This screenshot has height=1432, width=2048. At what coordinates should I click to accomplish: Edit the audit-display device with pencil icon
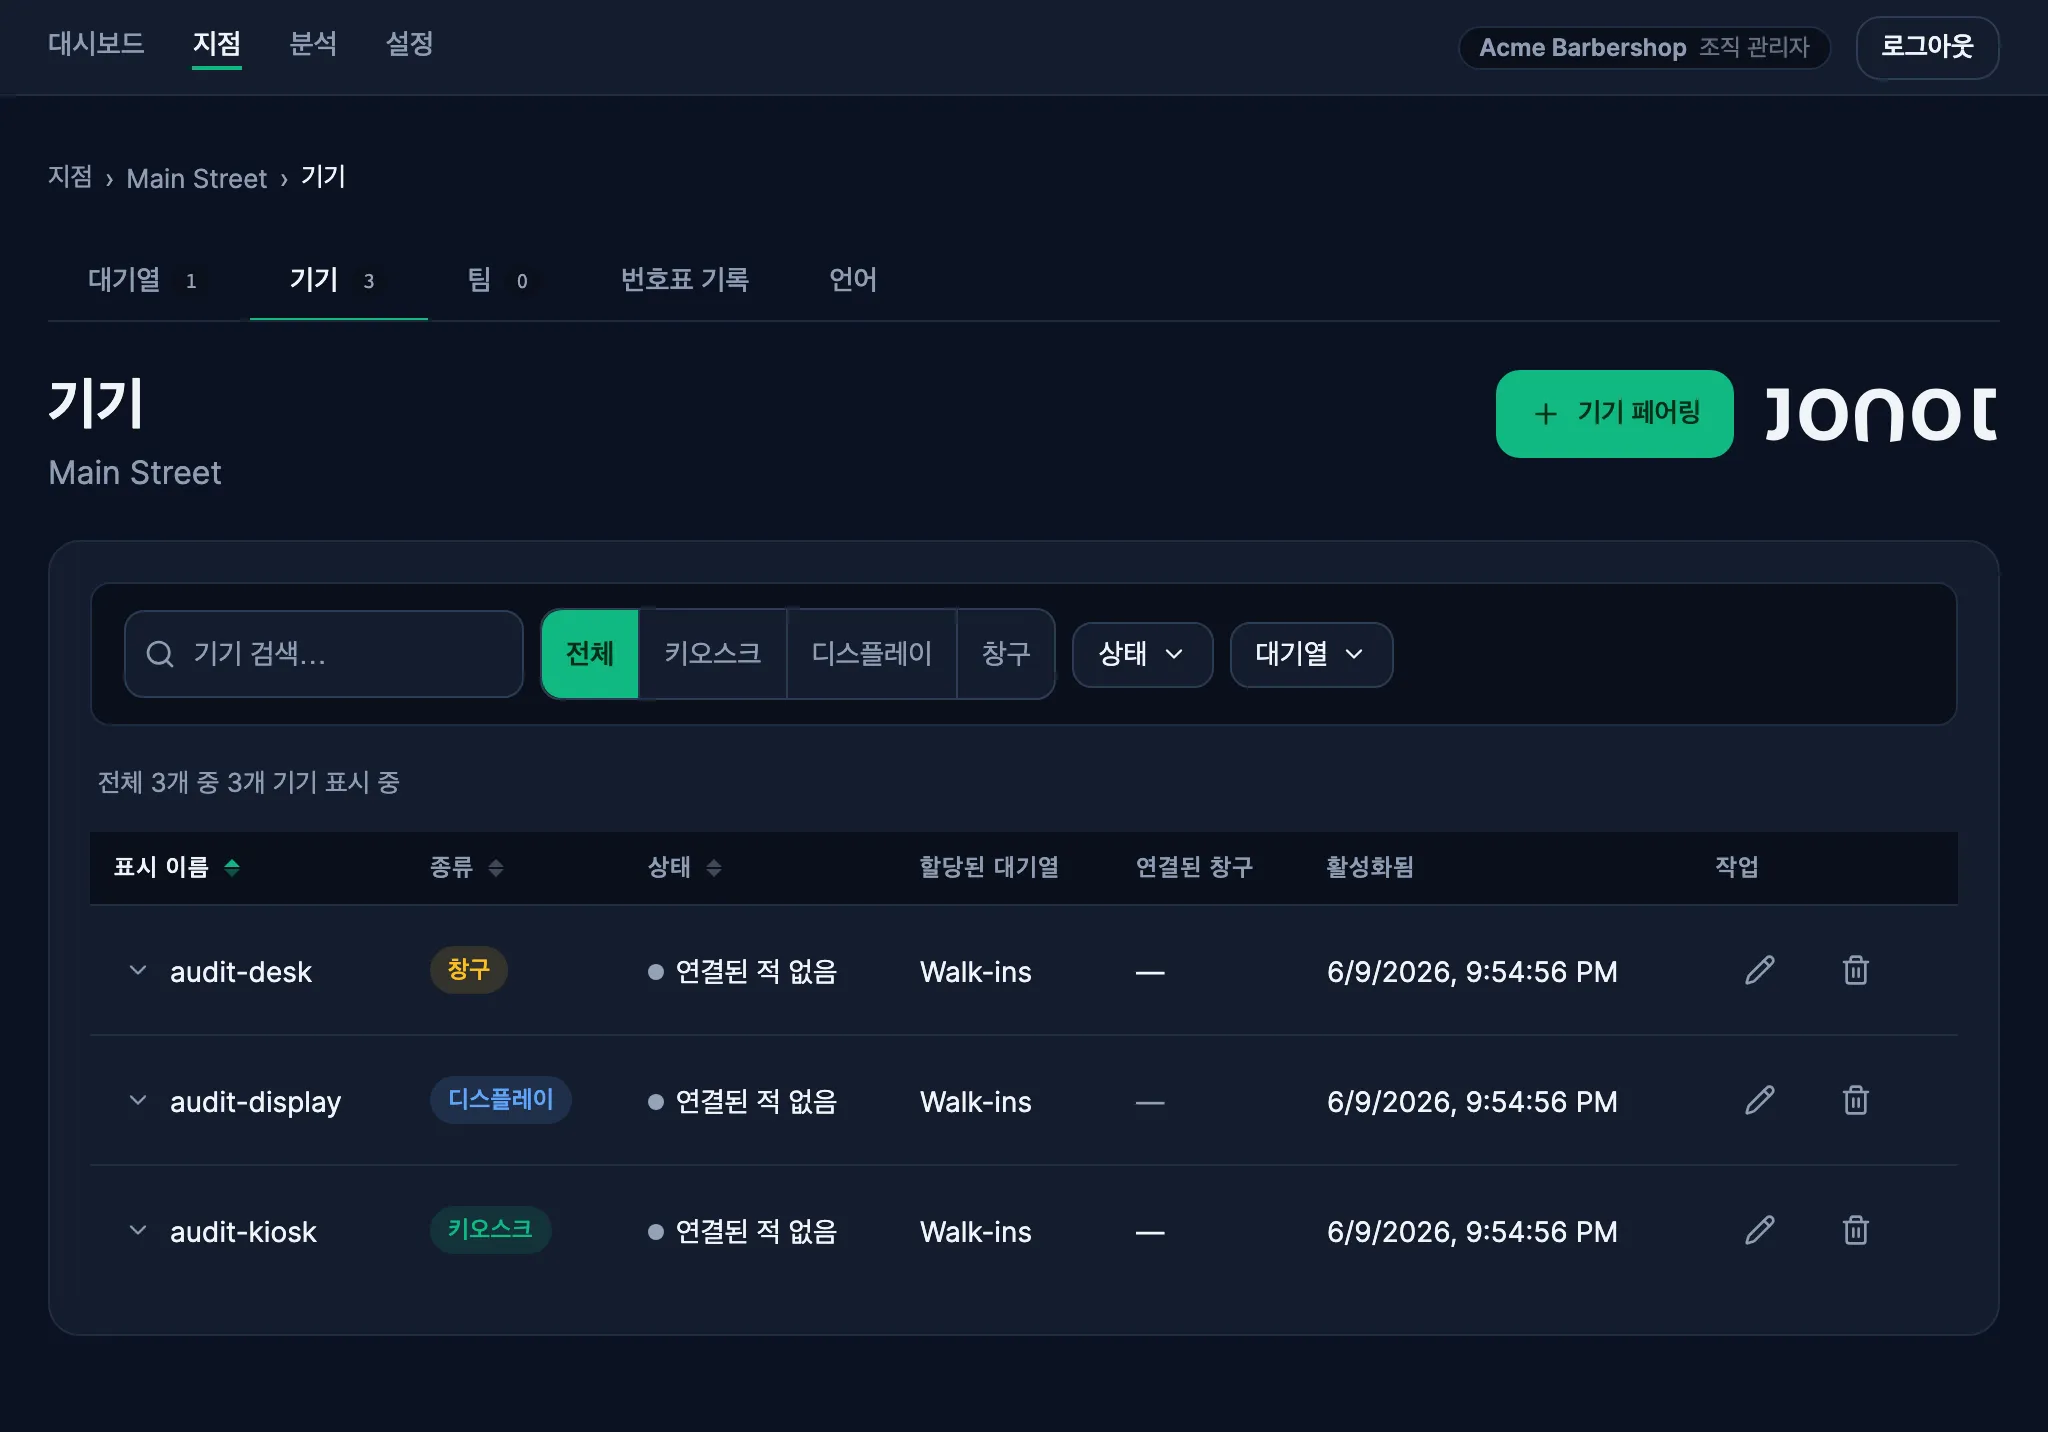pos(1760,1100)
